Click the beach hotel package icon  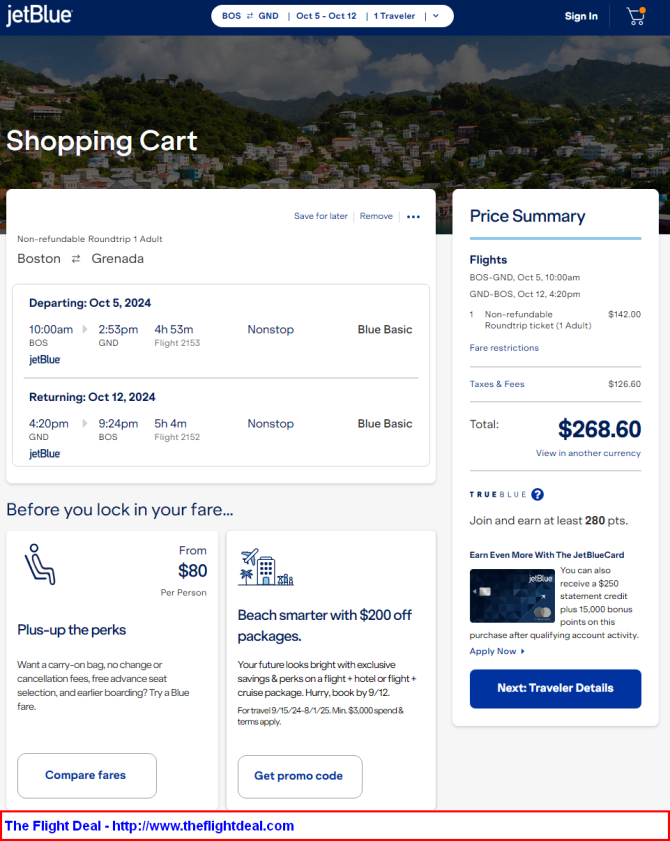[x=265, y=568]
